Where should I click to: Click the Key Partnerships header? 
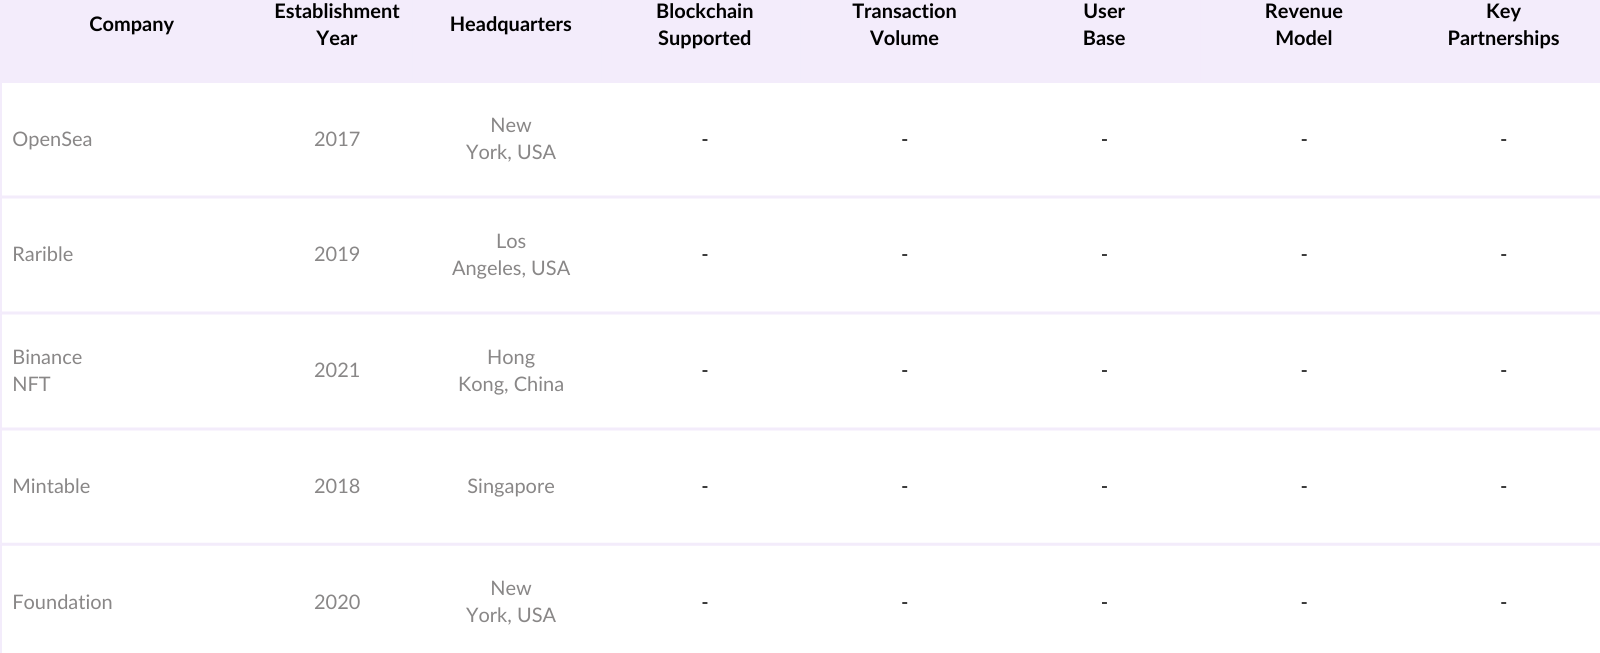pyautogui.click(x=1503, y=25)
